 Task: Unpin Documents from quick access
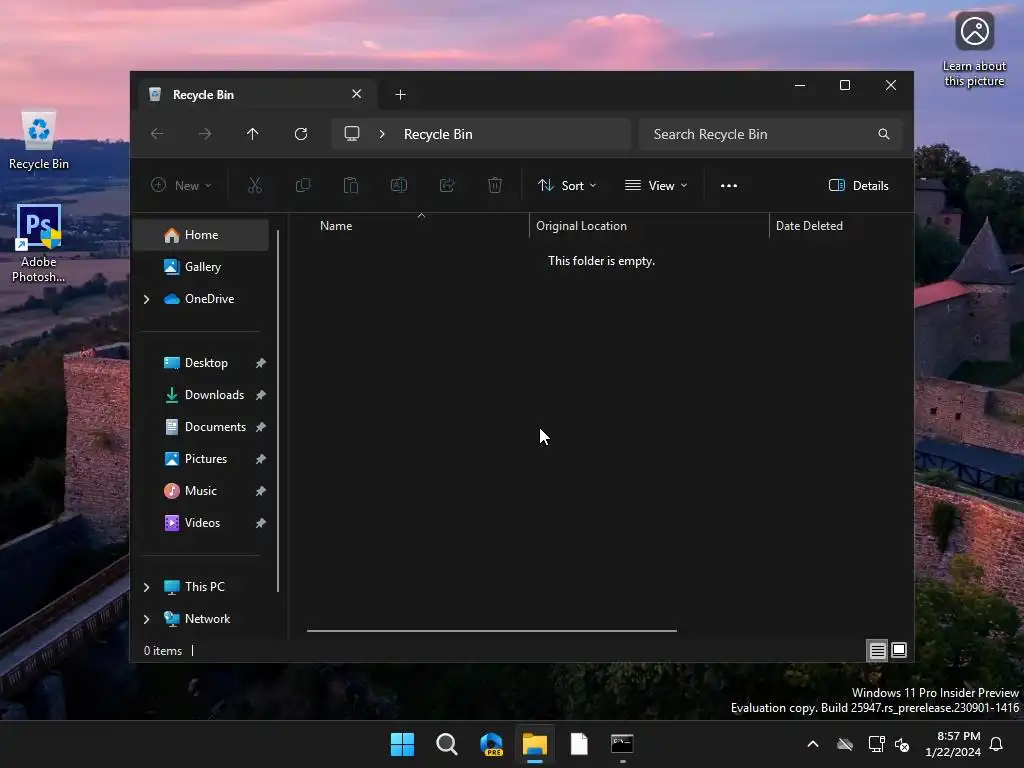click(x=261, y=427)
